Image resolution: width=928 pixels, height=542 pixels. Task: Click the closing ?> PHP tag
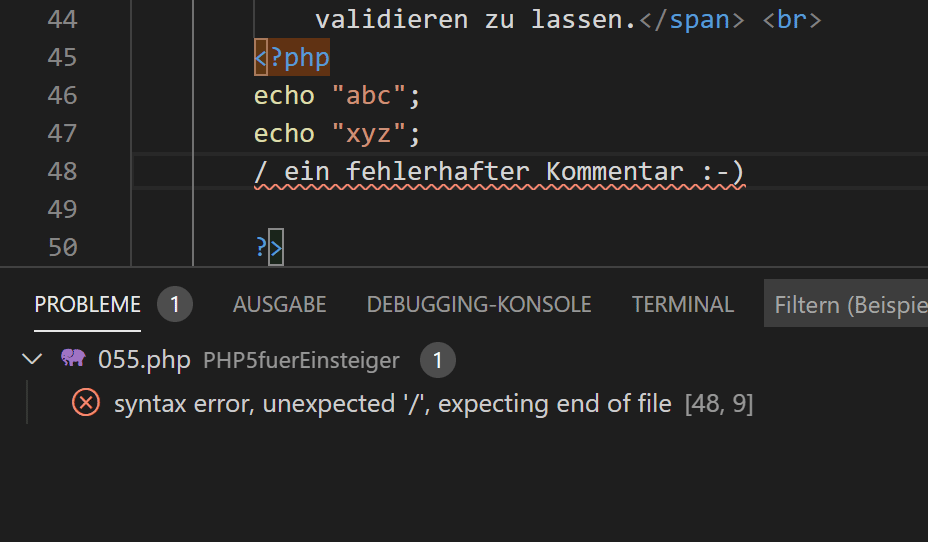269,247
